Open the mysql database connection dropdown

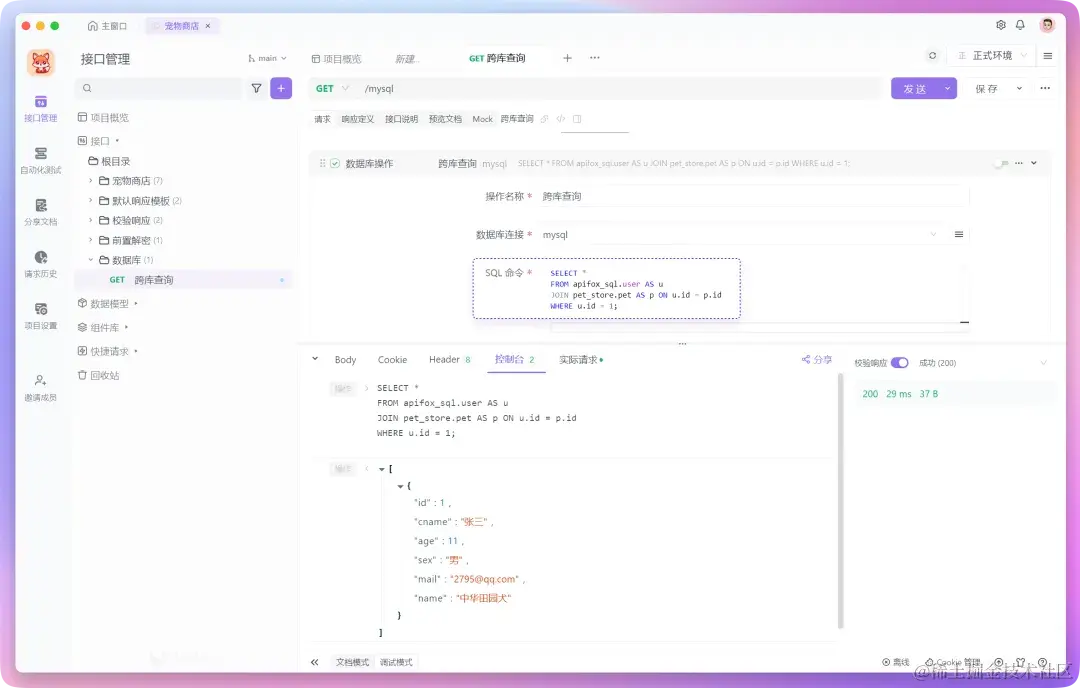[x=740, y=235]
